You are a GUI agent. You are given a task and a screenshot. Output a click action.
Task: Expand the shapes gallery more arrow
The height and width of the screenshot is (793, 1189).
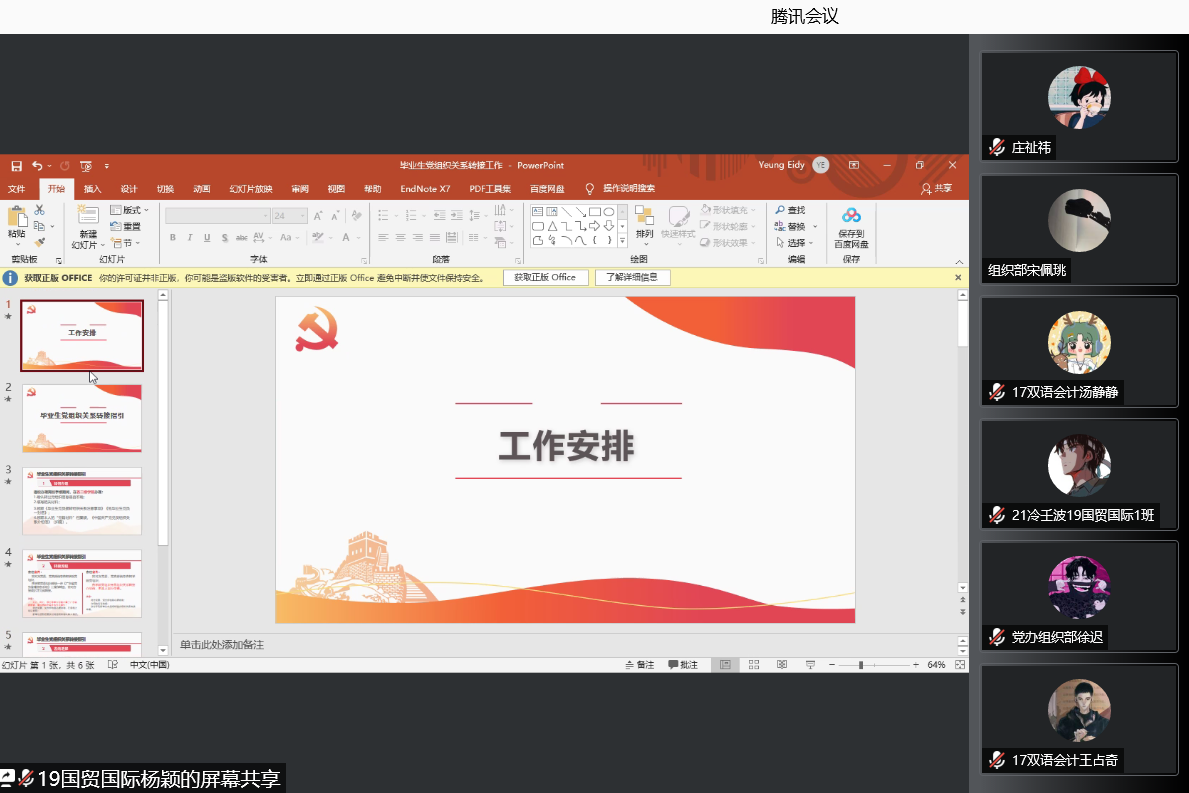coord(622,241)
